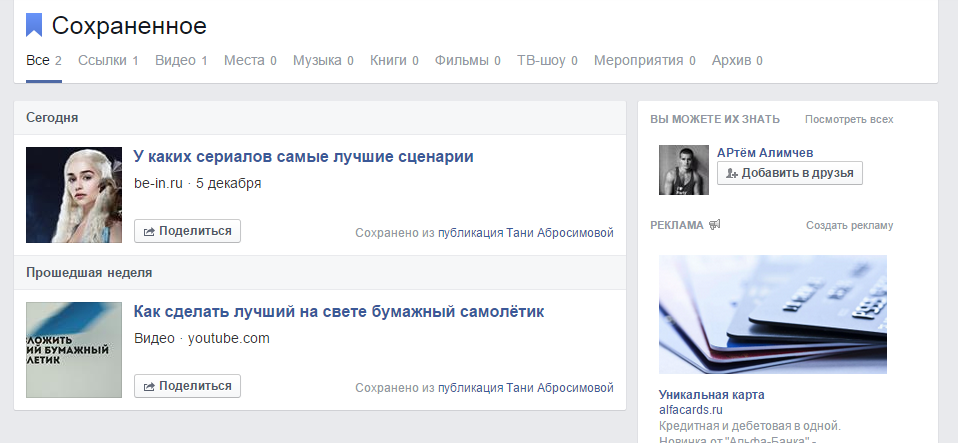Open the Фильмы tab
958x443 pixels.
468,60
